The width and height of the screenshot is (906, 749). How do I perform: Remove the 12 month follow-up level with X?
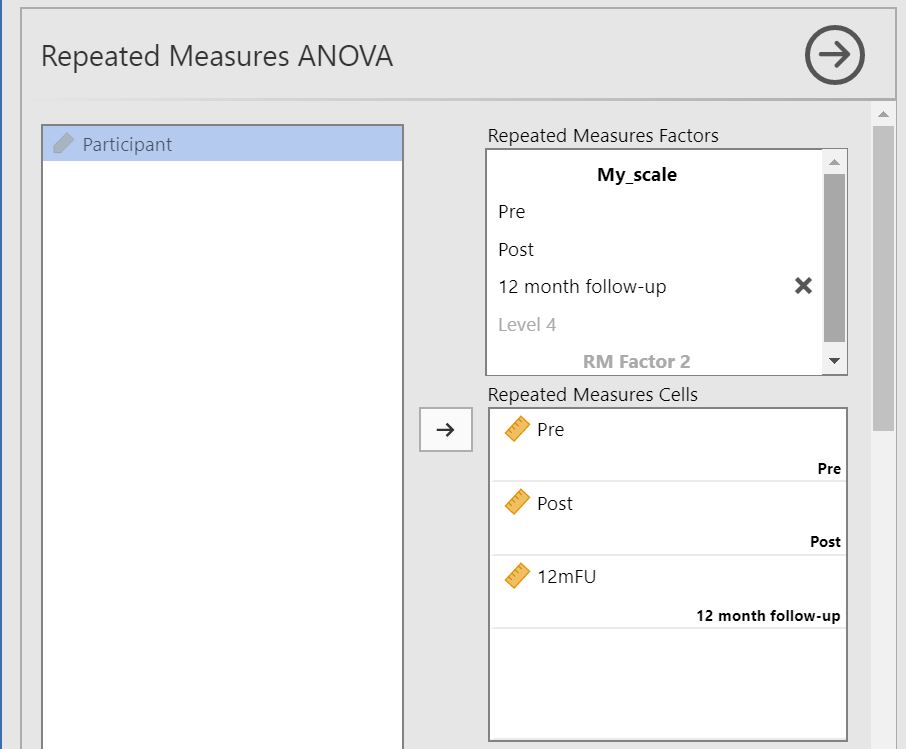(802, 287)
